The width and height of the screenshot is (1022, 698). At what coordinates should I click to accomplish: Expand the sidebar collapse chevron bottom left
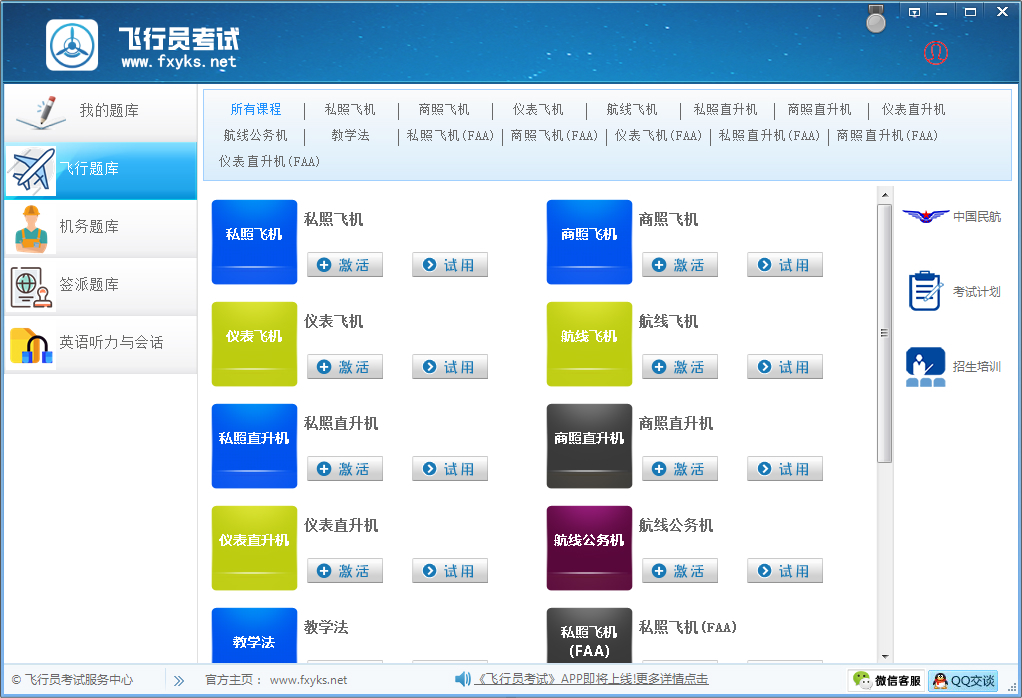[x=178, y=680]
